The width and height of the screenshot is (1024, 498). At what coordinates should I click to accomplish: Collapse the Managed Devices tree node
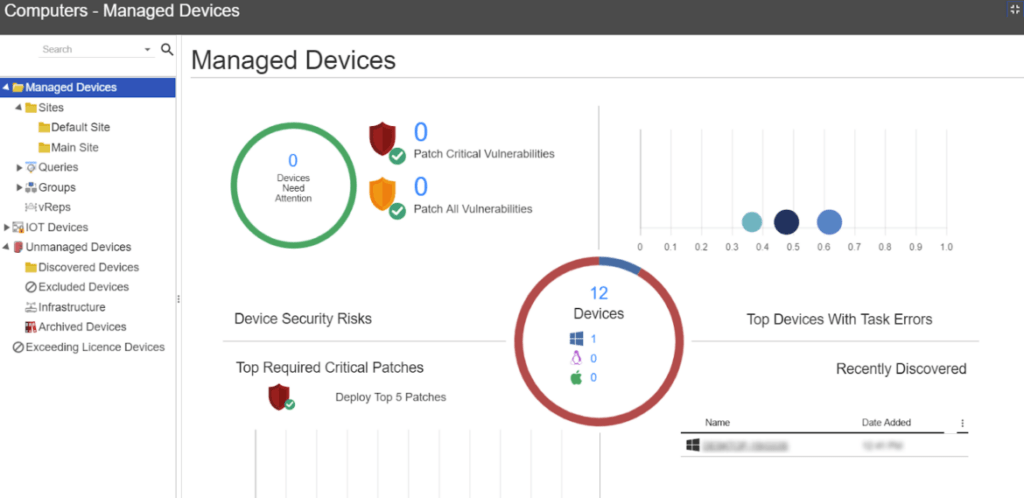(6, 87)
